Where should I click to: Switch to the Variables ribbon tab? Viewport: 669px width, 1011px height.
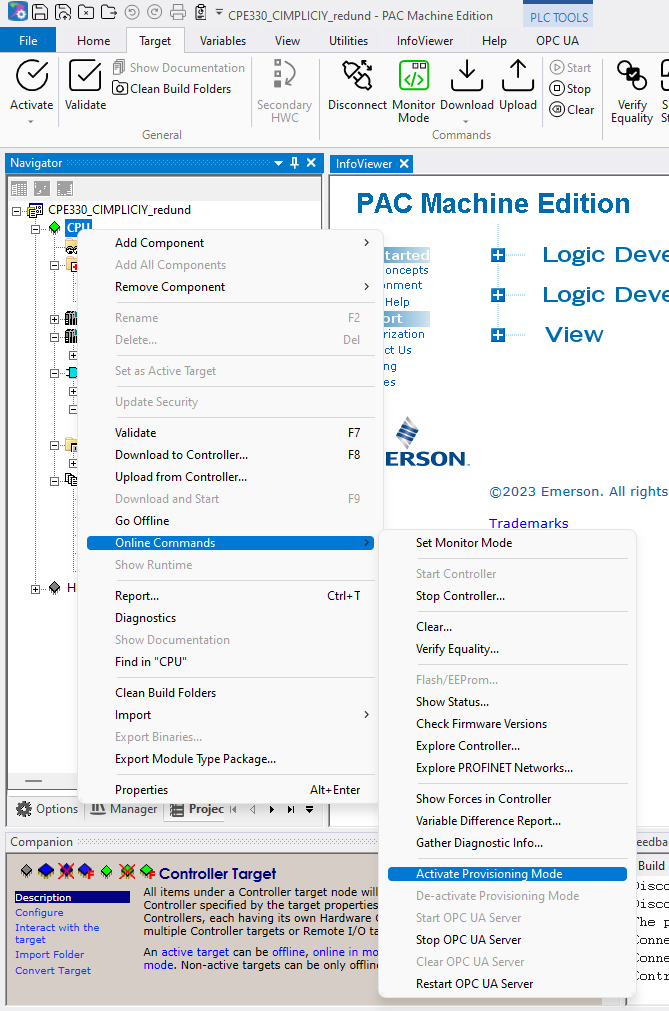pos(223,41)
